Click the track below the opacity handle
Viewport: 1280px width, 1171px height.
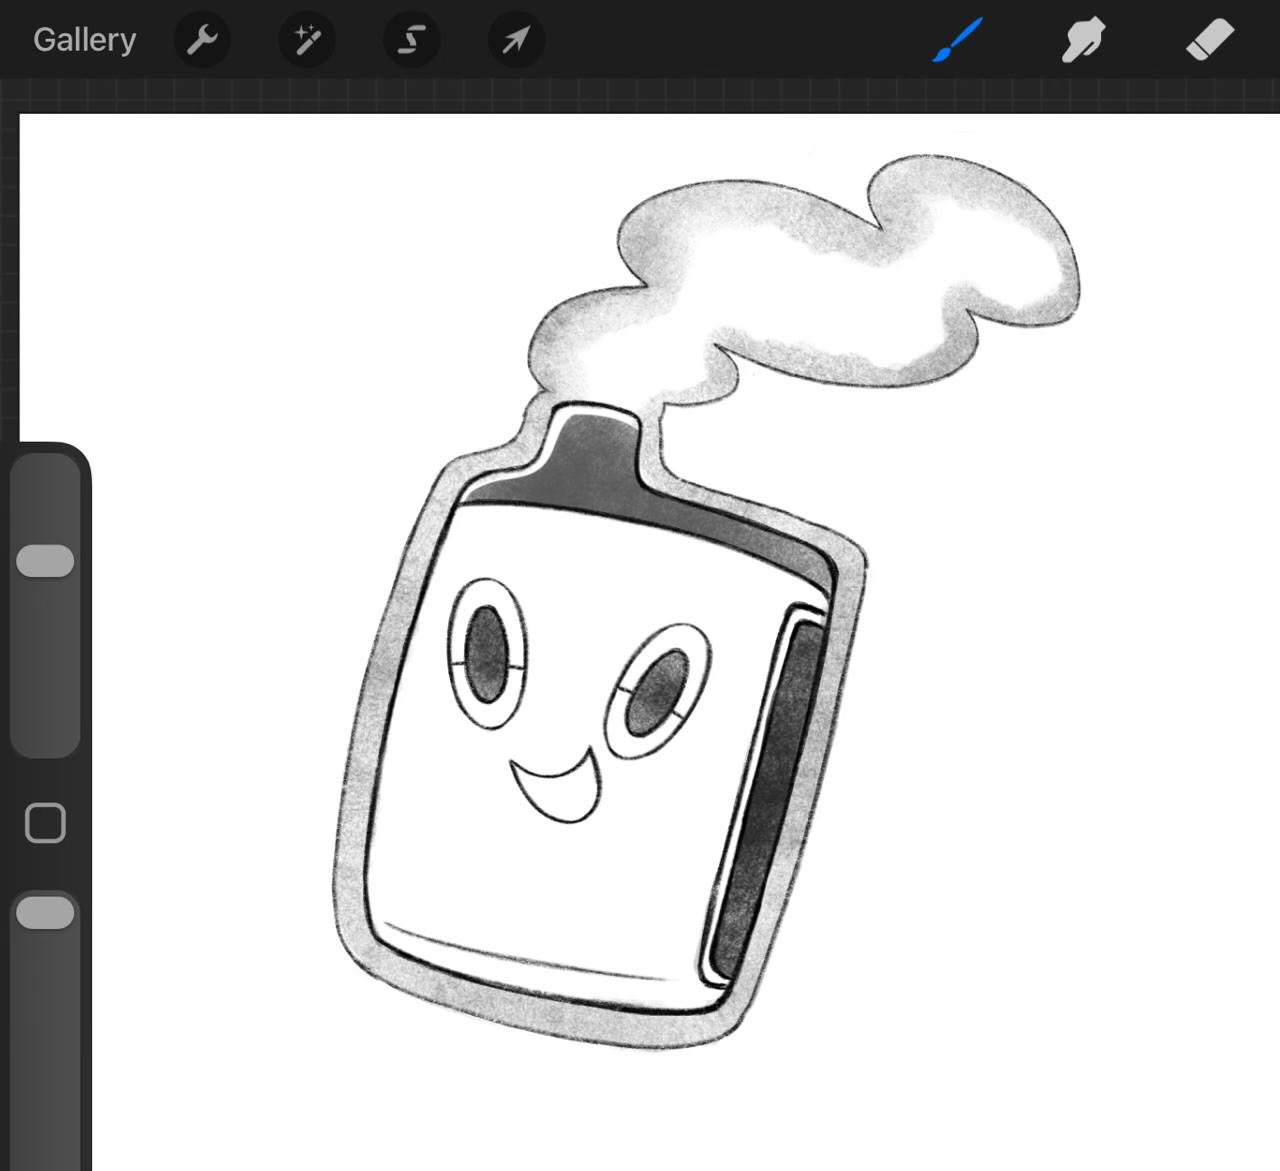(45, 1040)
